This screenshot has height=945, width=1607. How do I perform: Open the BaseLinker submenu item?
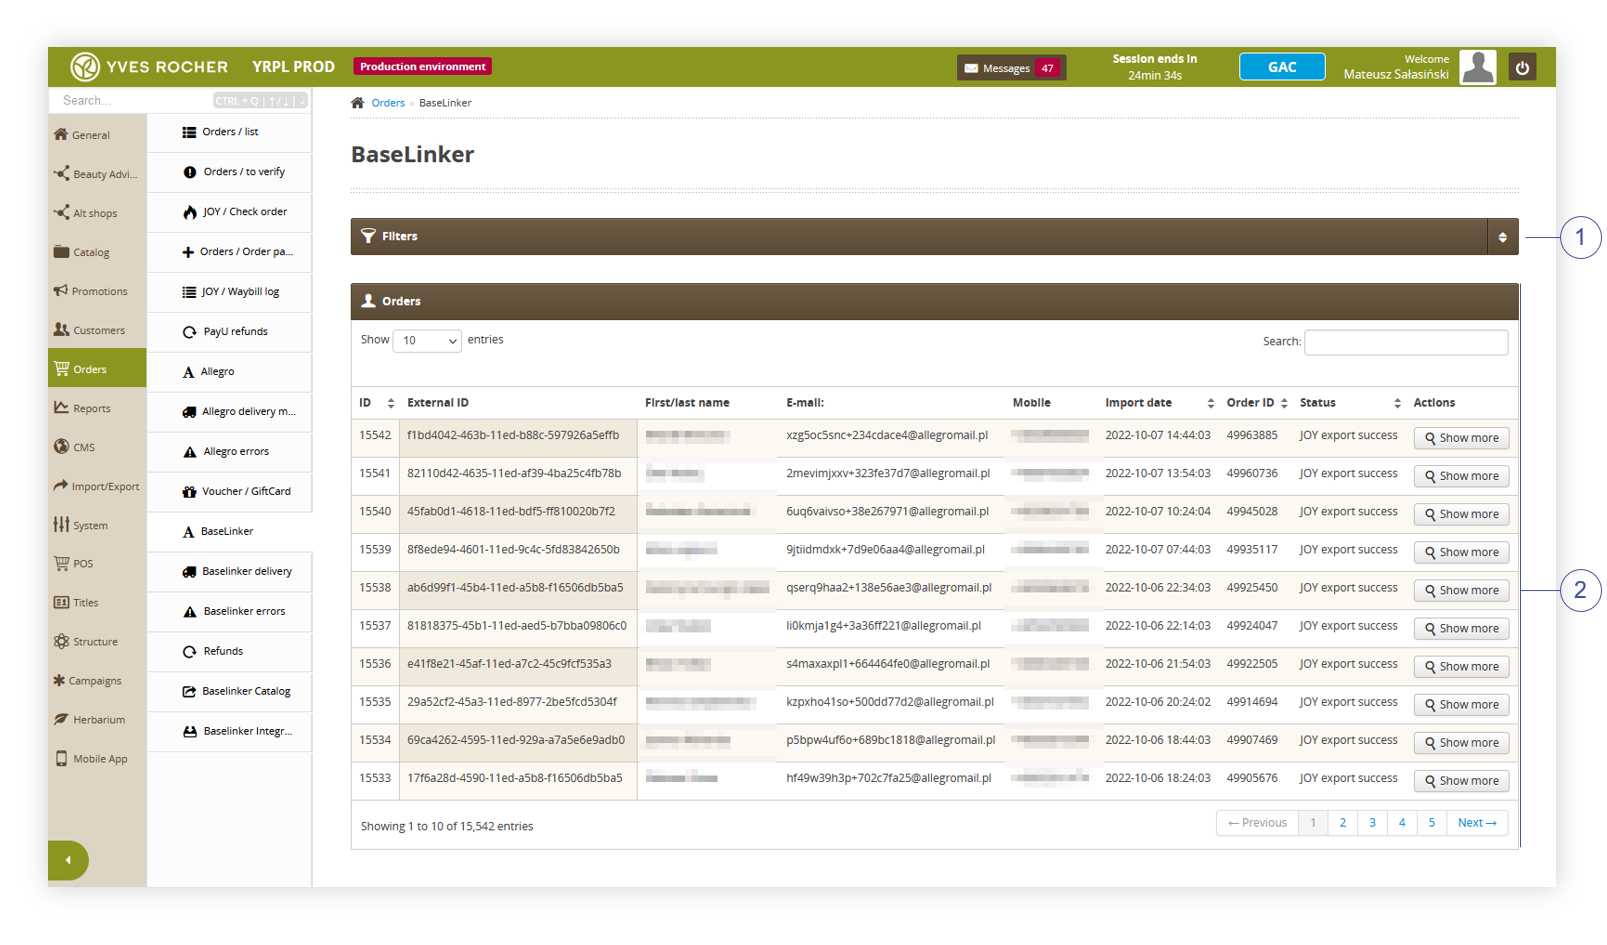[x=229, y=532]
